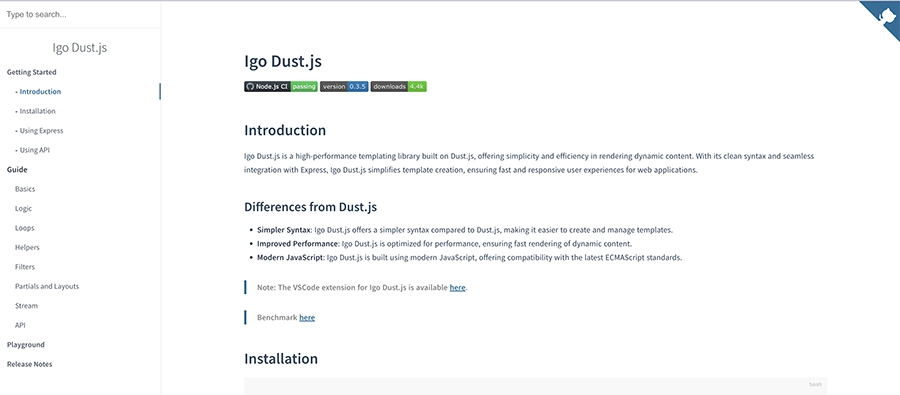900x395 pixels.
Task: Click the bash code block
Action: point(536,386)
